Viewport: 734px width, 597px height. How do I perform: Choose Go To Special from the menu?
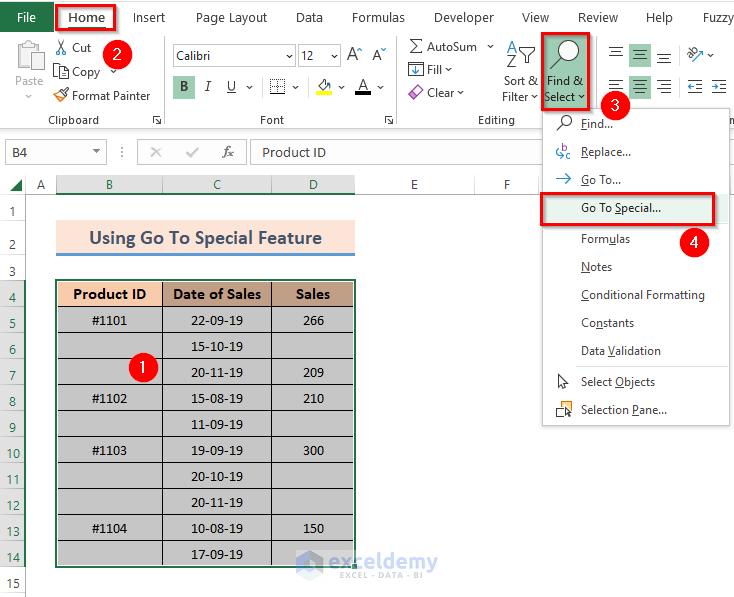pos(627,208)
